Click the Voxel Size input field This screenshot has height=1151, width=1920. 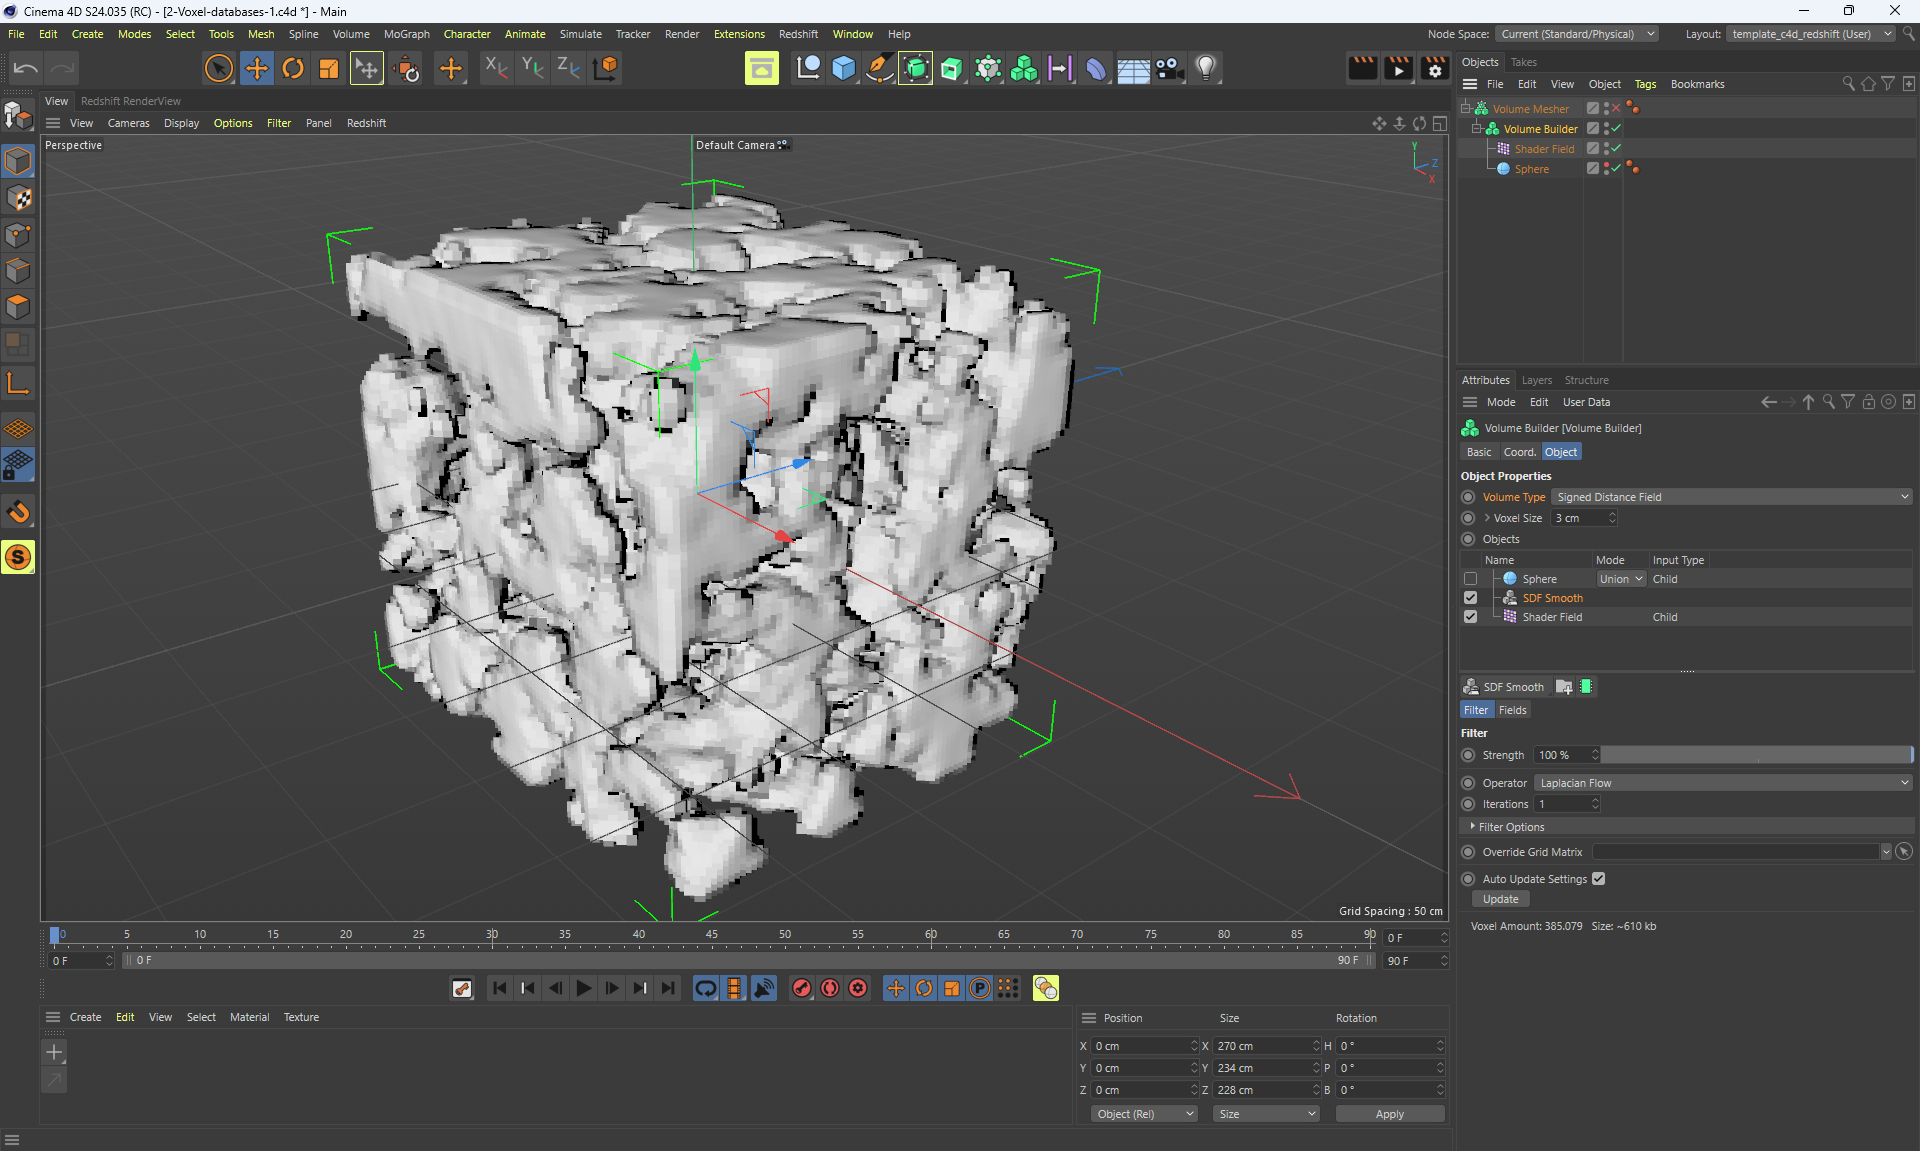click(1579, 518)
